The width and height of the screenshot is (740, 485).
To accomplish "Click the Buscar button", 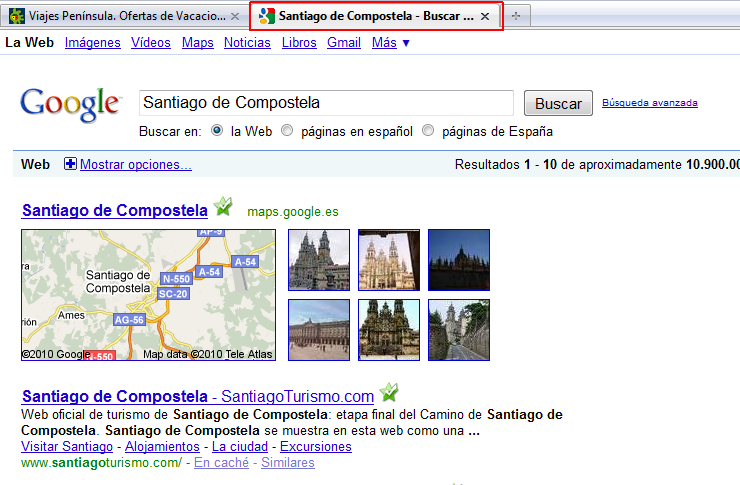I will [558, 103].
